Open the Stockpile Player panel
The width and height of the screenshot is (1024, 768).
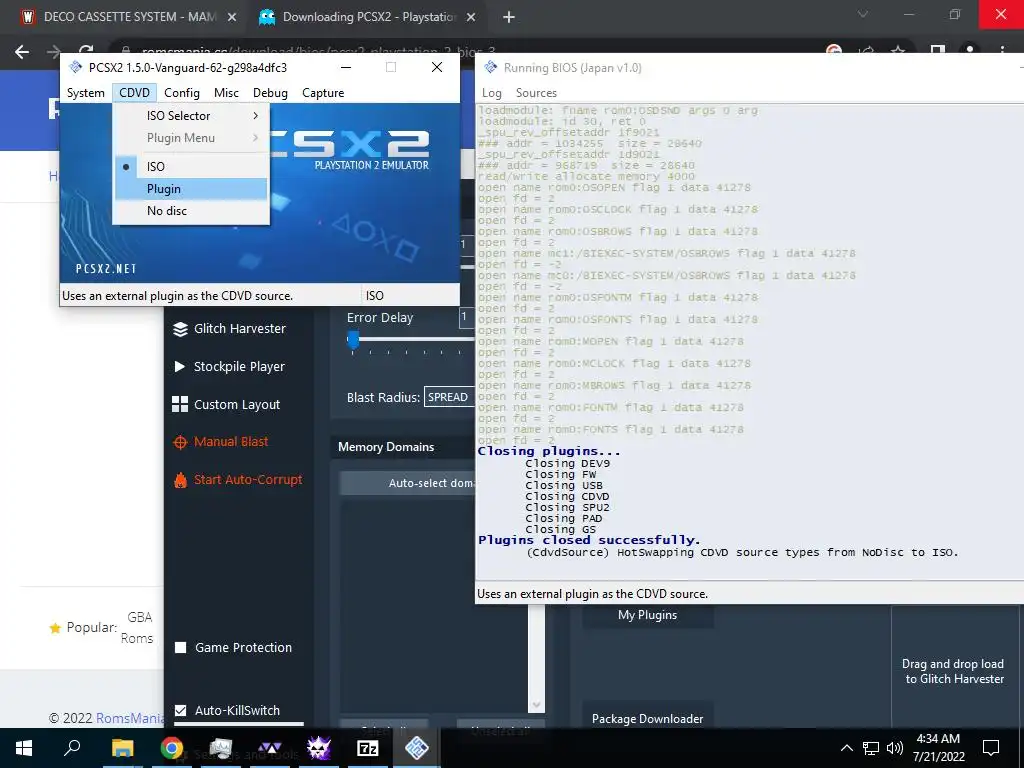pos(239,366)
